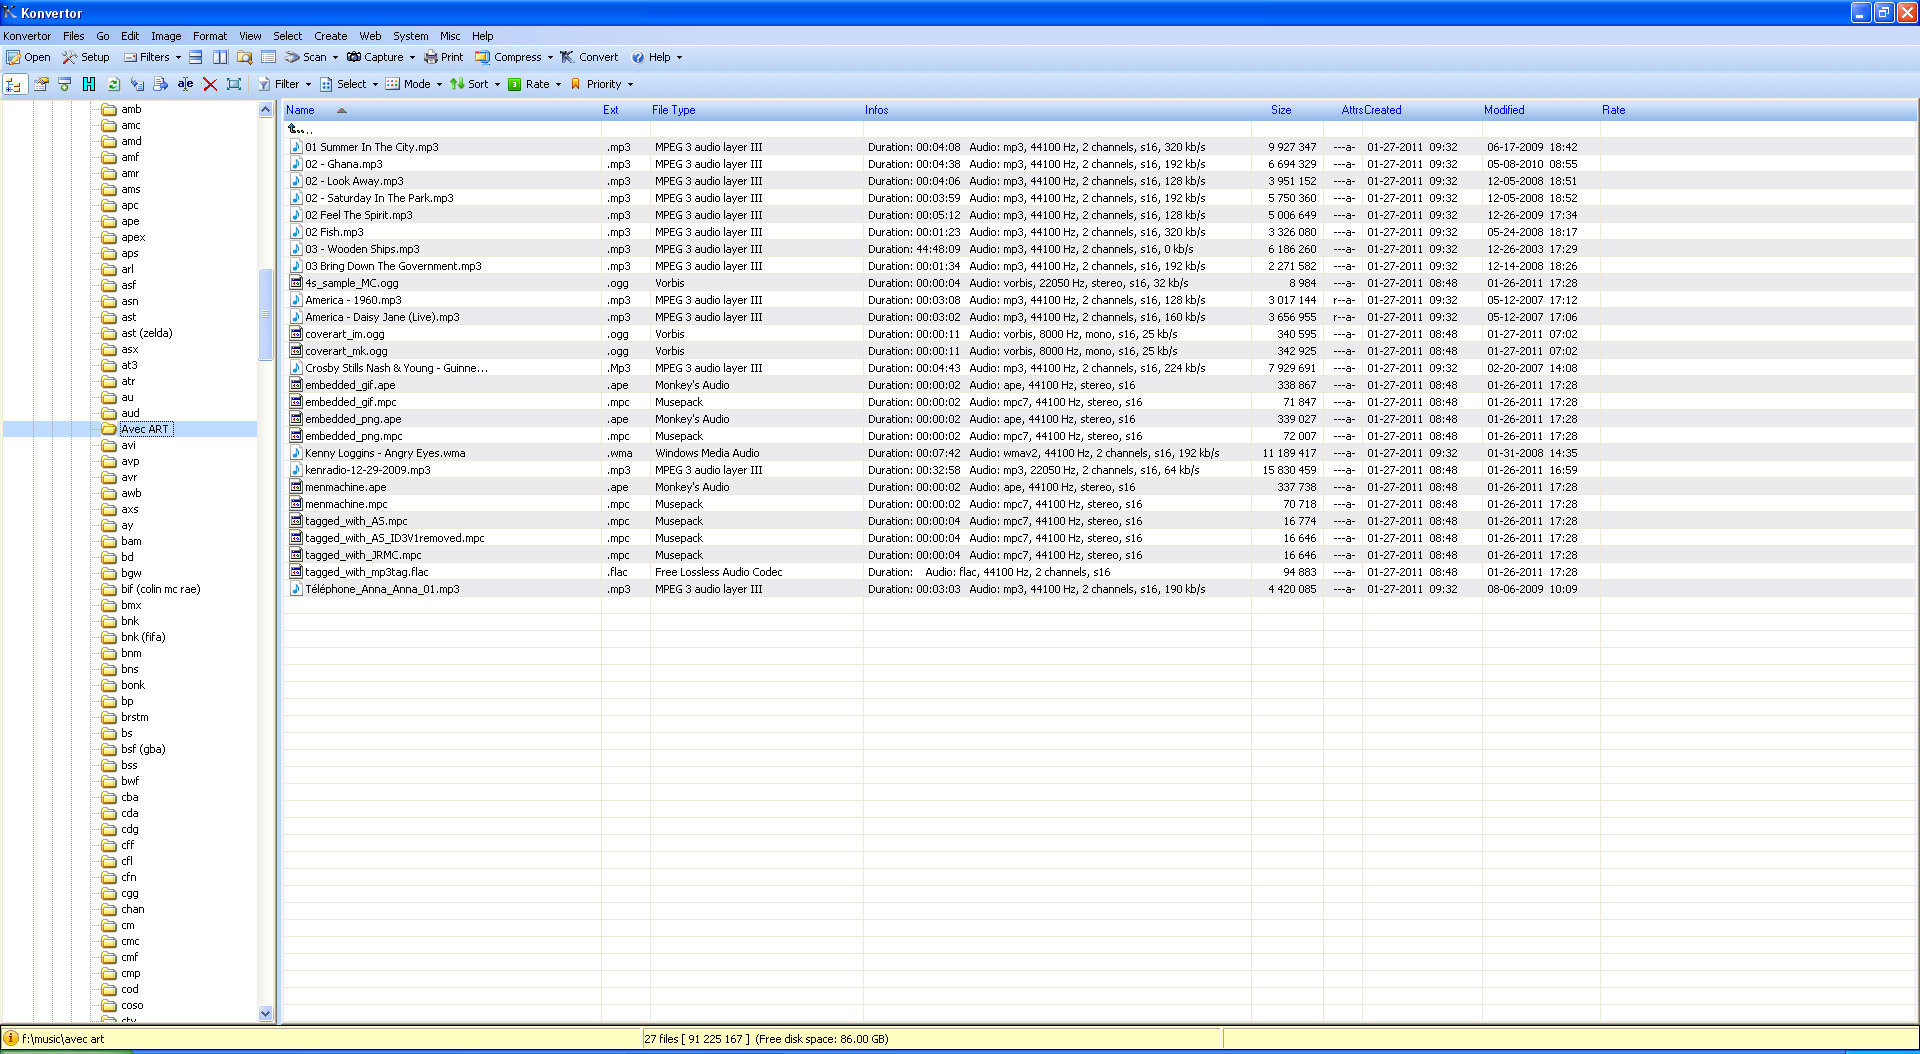Toggle the folder tree panel icon

point(15,84)
